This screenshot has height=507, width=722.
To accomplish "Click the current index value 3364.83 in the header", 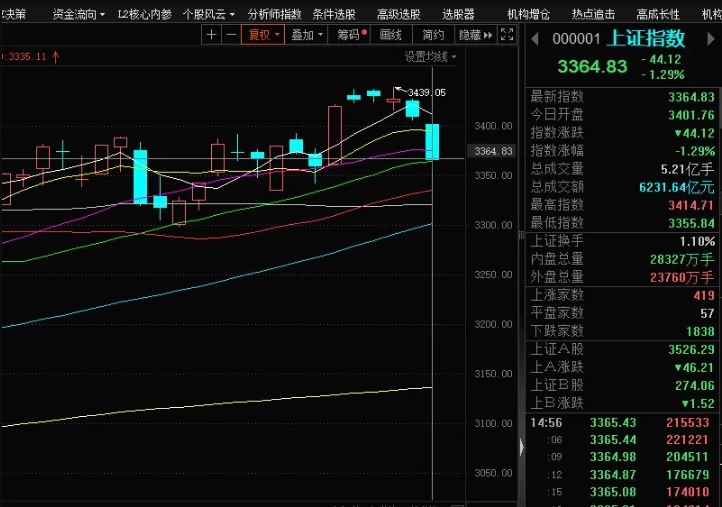I will coord(592,67).
